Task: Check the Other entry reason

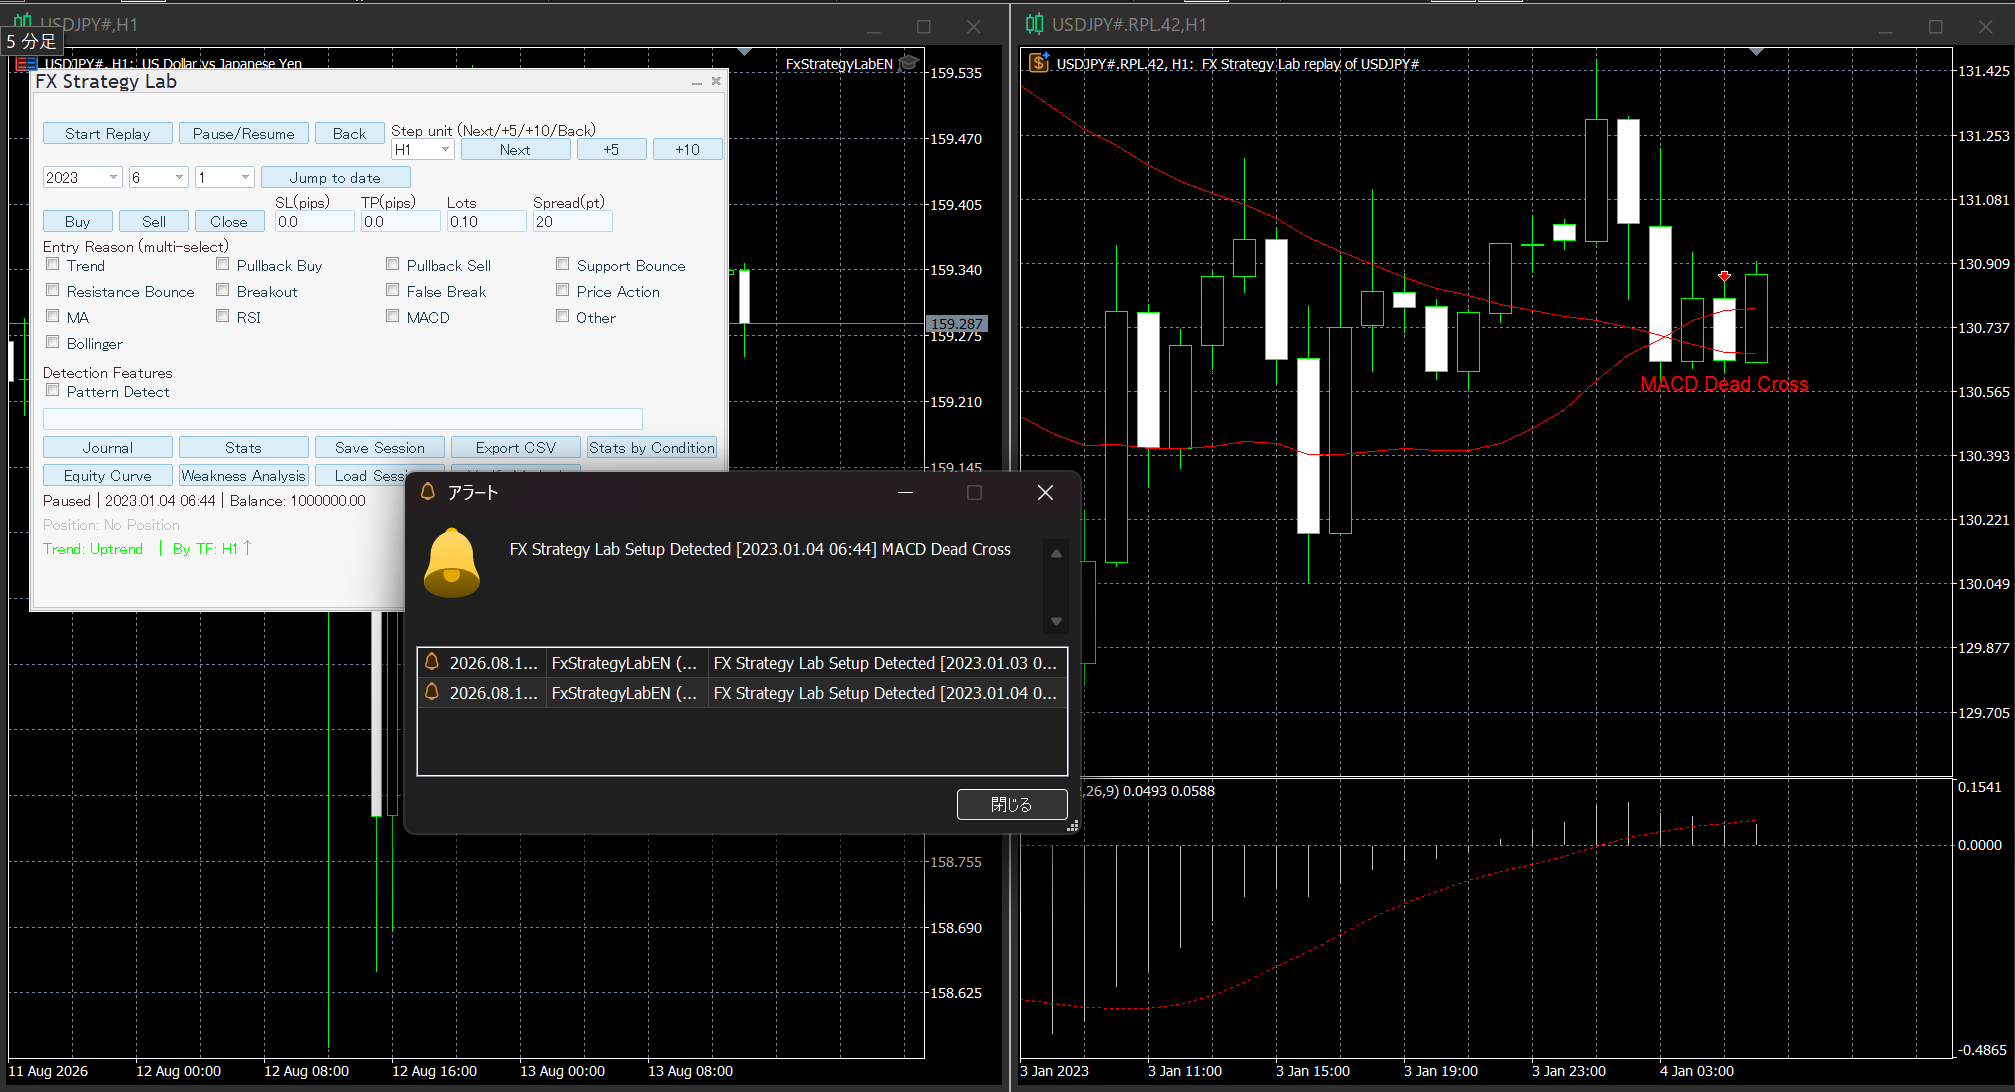Action: pyautogui.click(x=563, y=317)
